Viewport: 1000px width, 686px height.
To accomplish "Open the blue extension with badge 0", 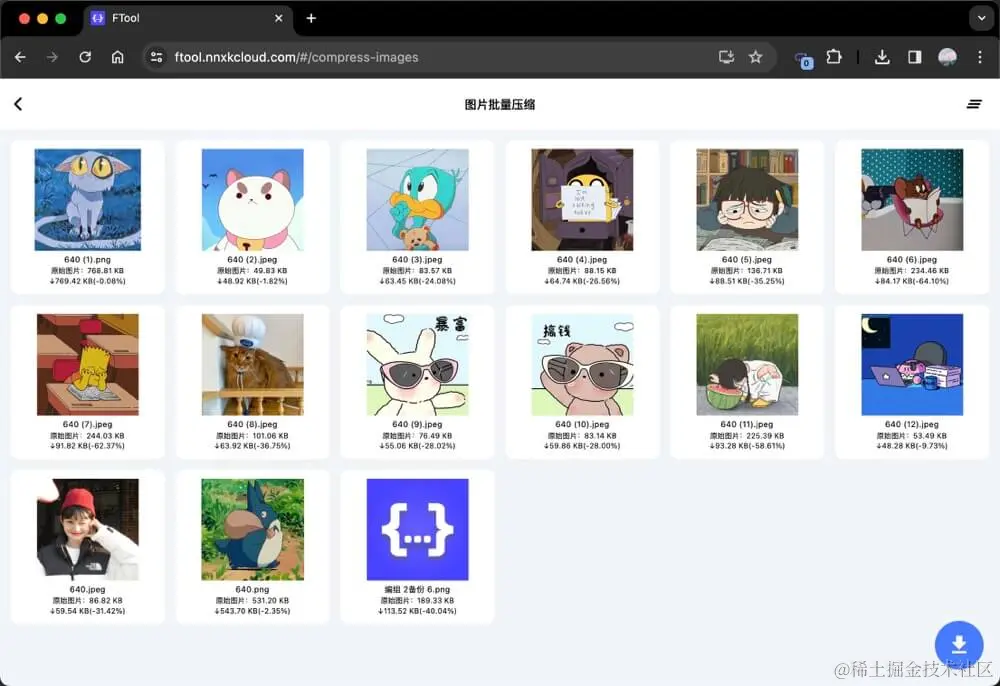I will tap(804, 59).
